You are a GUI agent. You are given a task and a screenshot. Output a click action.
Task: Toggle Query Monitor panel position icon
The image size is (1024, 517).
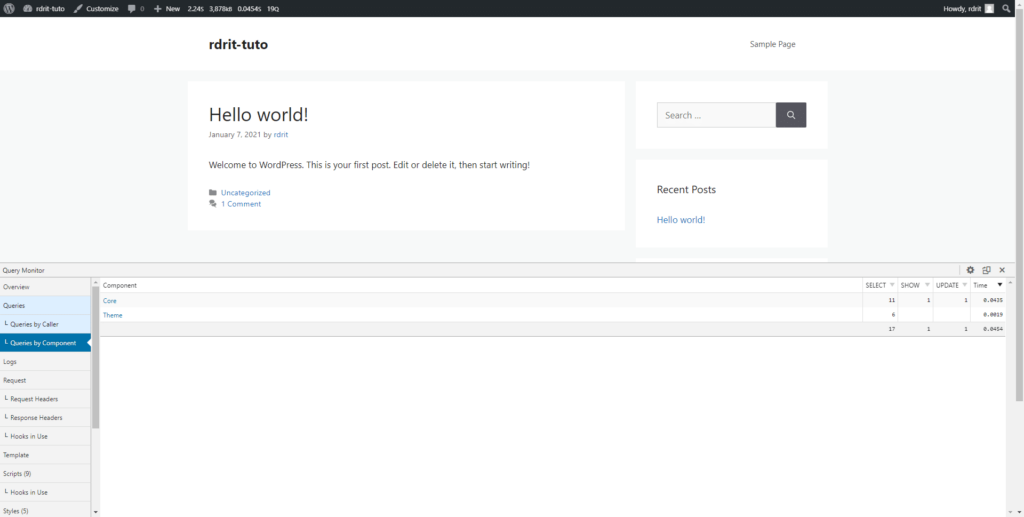(x=986, y=270)
